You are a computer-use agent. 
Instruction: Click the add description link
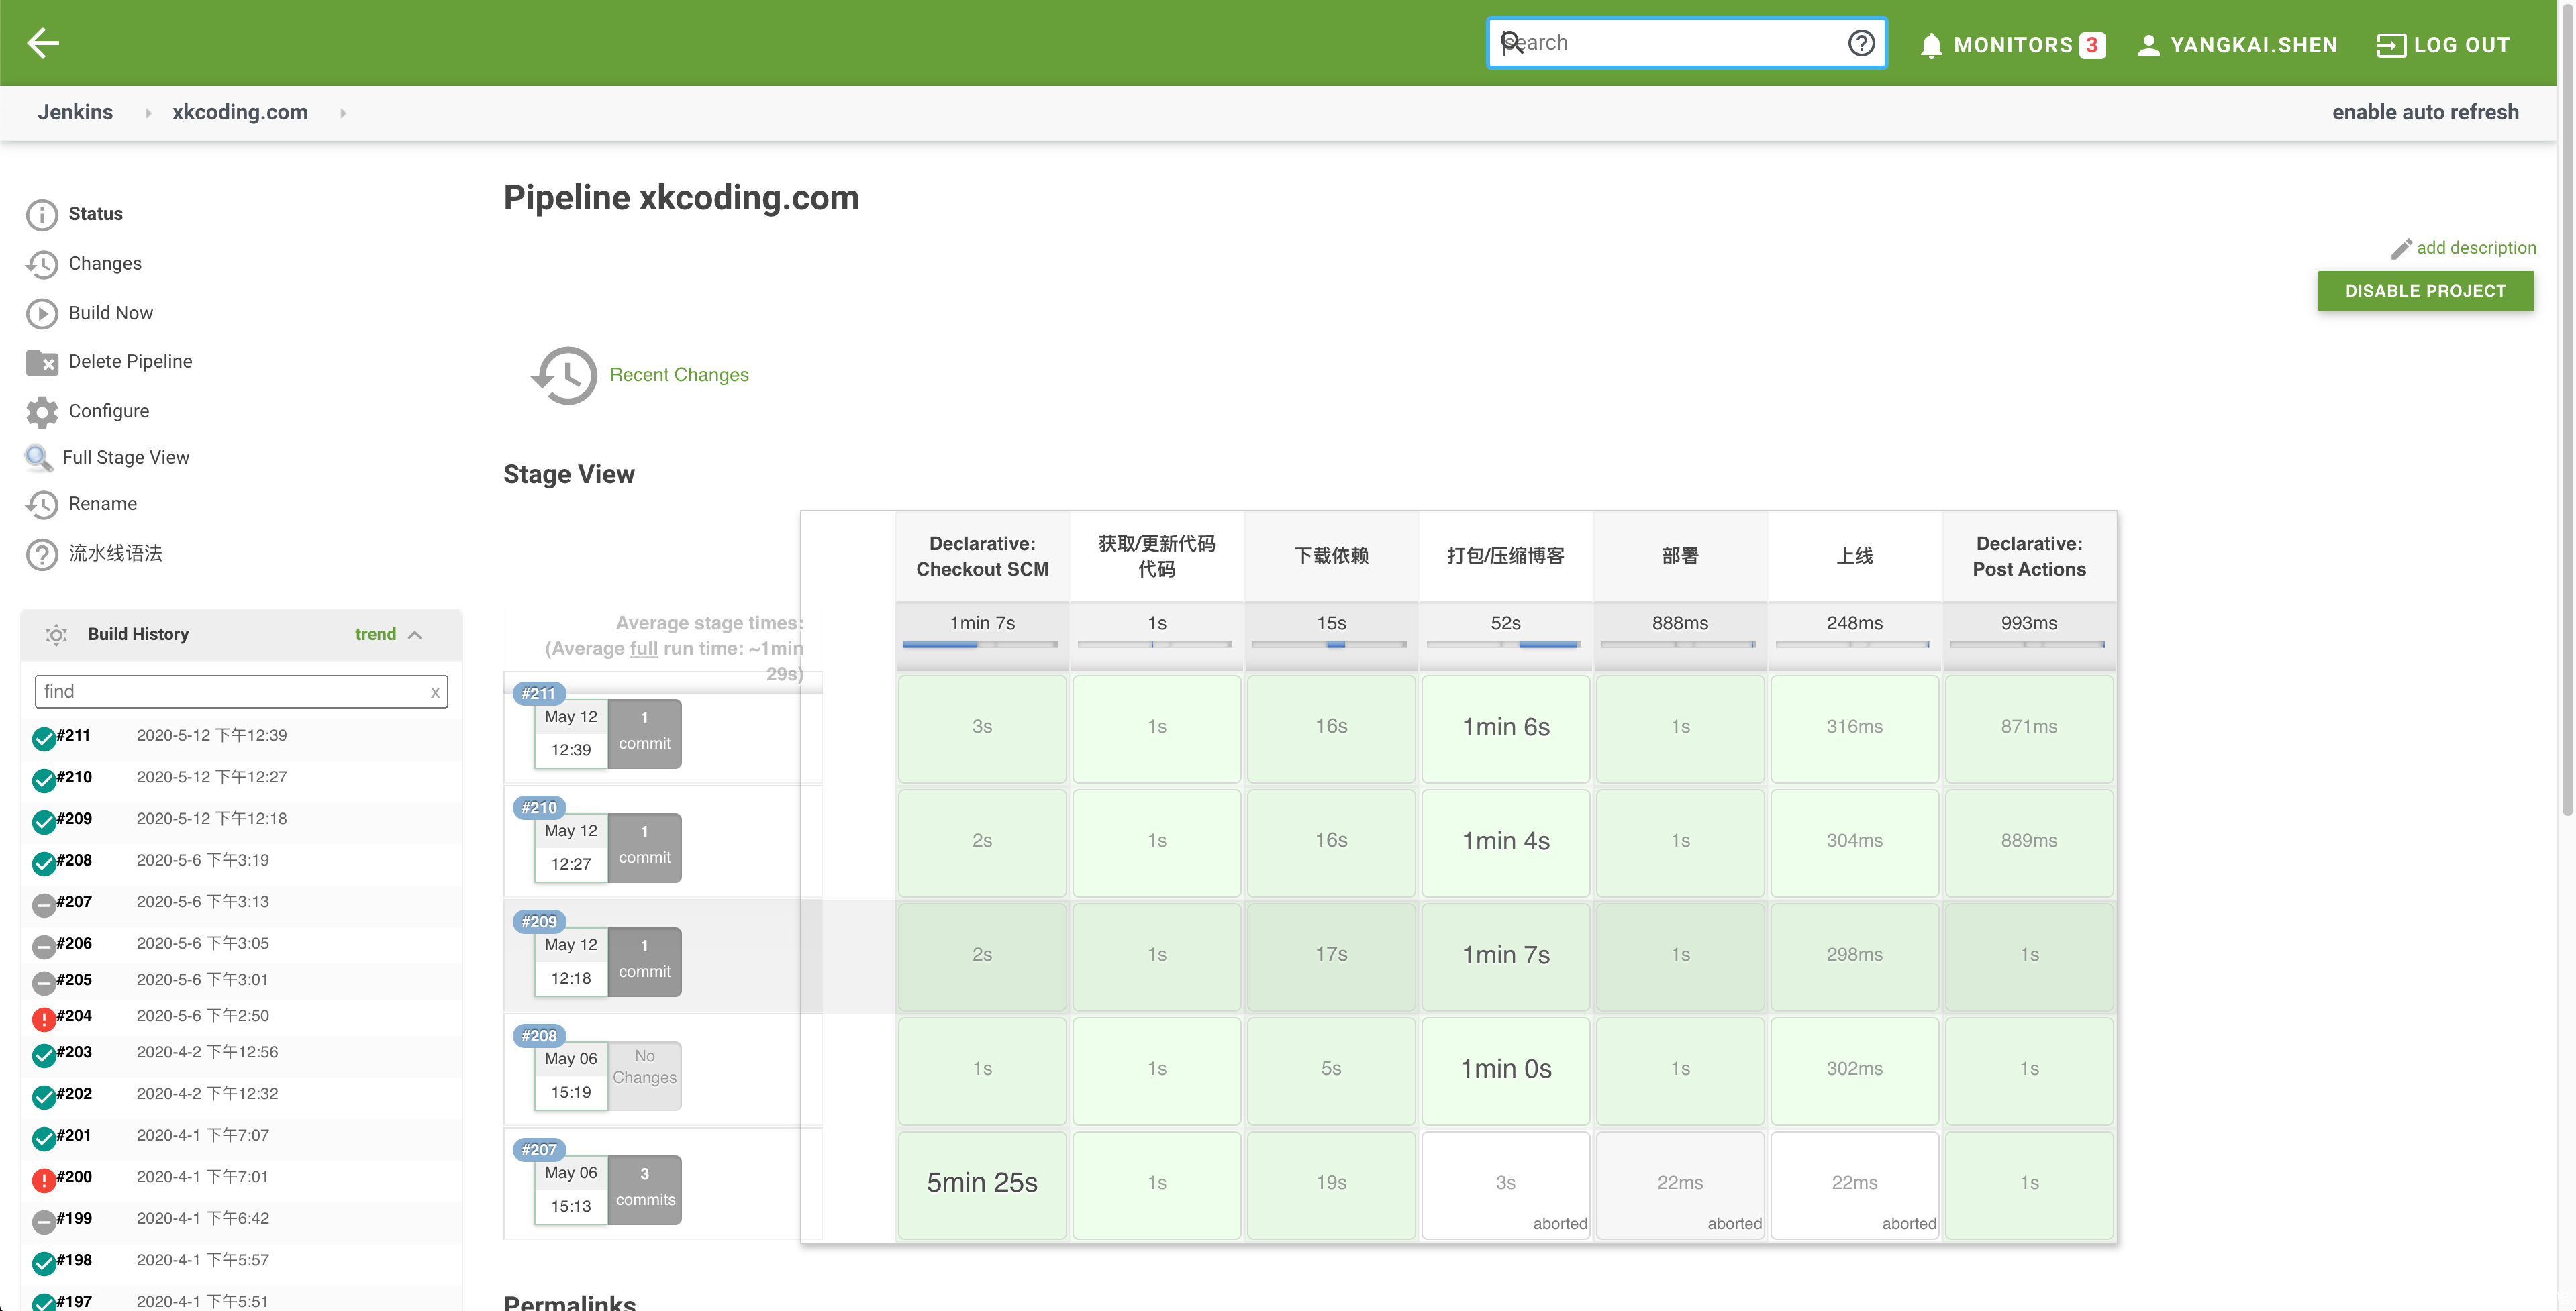(2475, 247)
